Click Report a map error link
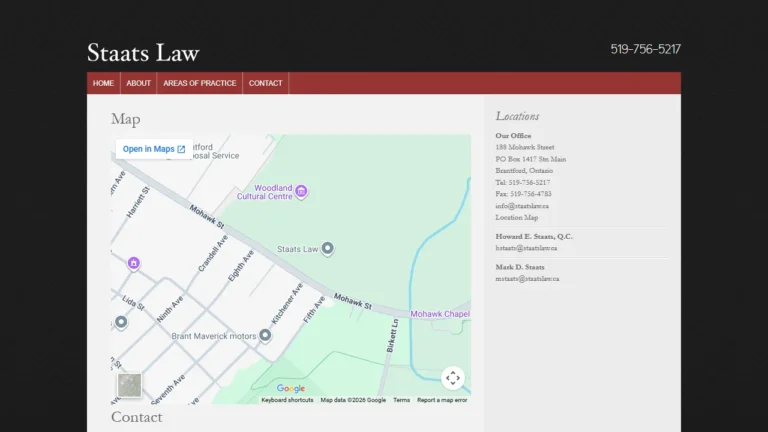 (x=442, y=400)
